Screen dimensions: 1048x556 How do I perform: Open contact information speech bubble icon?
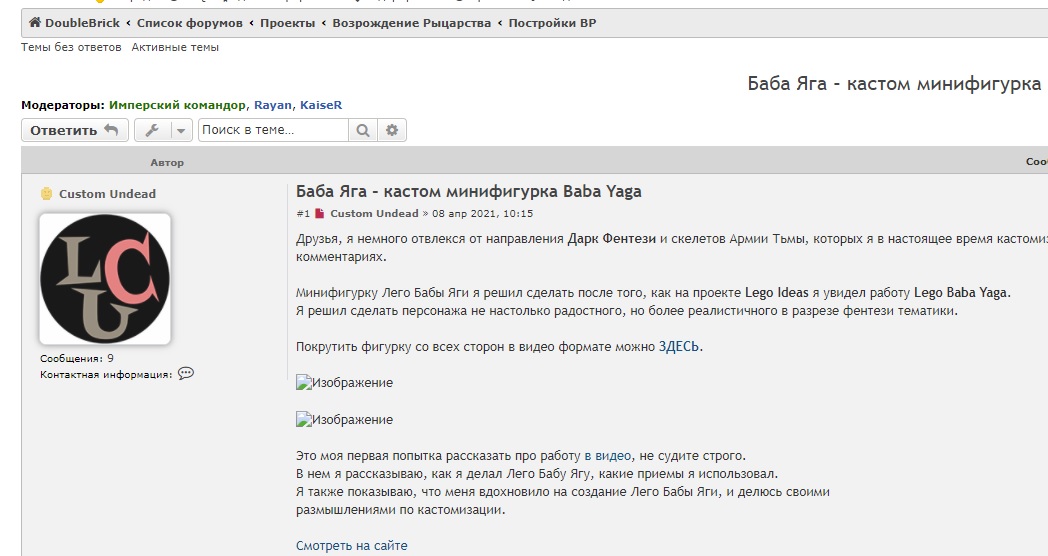pyautogui.click(x=186, y=374)
